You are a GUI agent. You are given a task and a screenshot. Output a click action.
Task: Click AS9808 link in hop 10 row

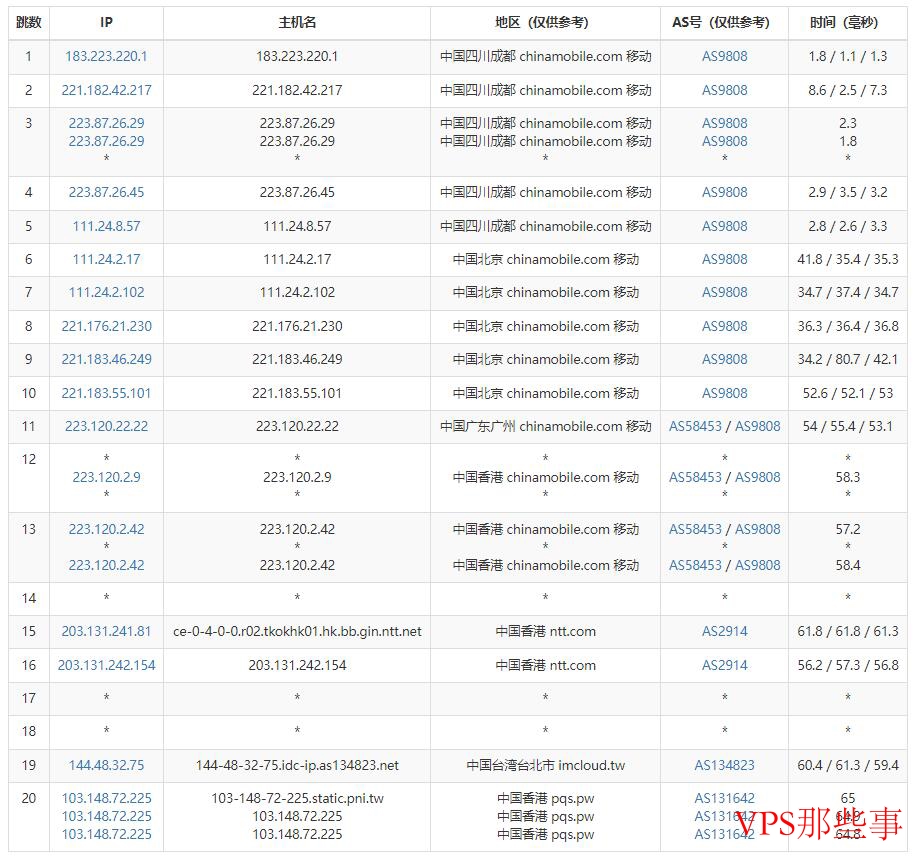(x=725, y=394)
